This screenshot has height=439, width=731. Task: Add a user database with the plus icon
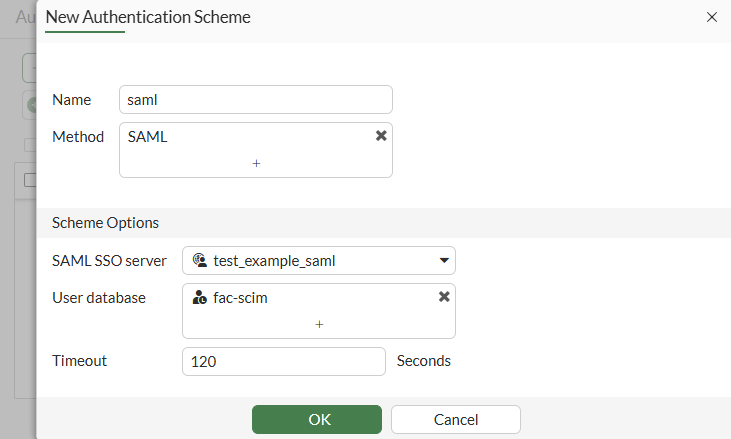click(319, 324)
